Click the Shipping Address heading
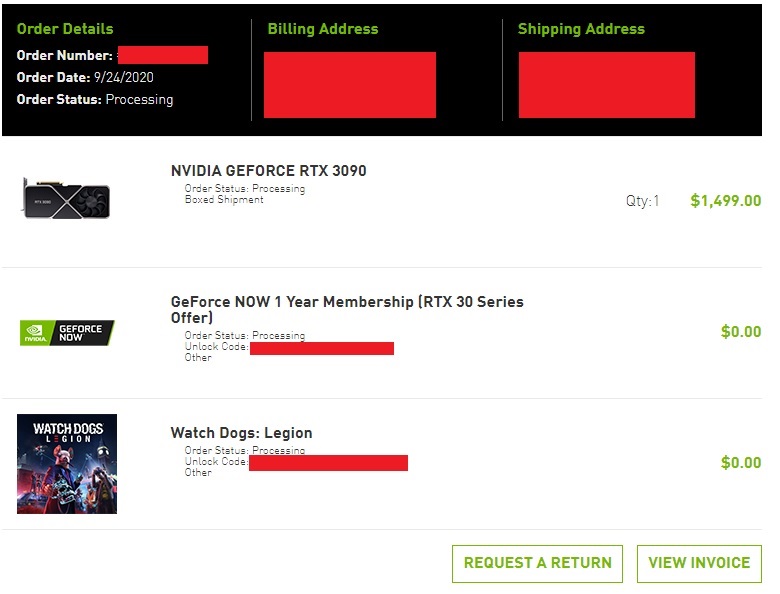The height and width of the screenshot is (594, 780). pos(581,29)
